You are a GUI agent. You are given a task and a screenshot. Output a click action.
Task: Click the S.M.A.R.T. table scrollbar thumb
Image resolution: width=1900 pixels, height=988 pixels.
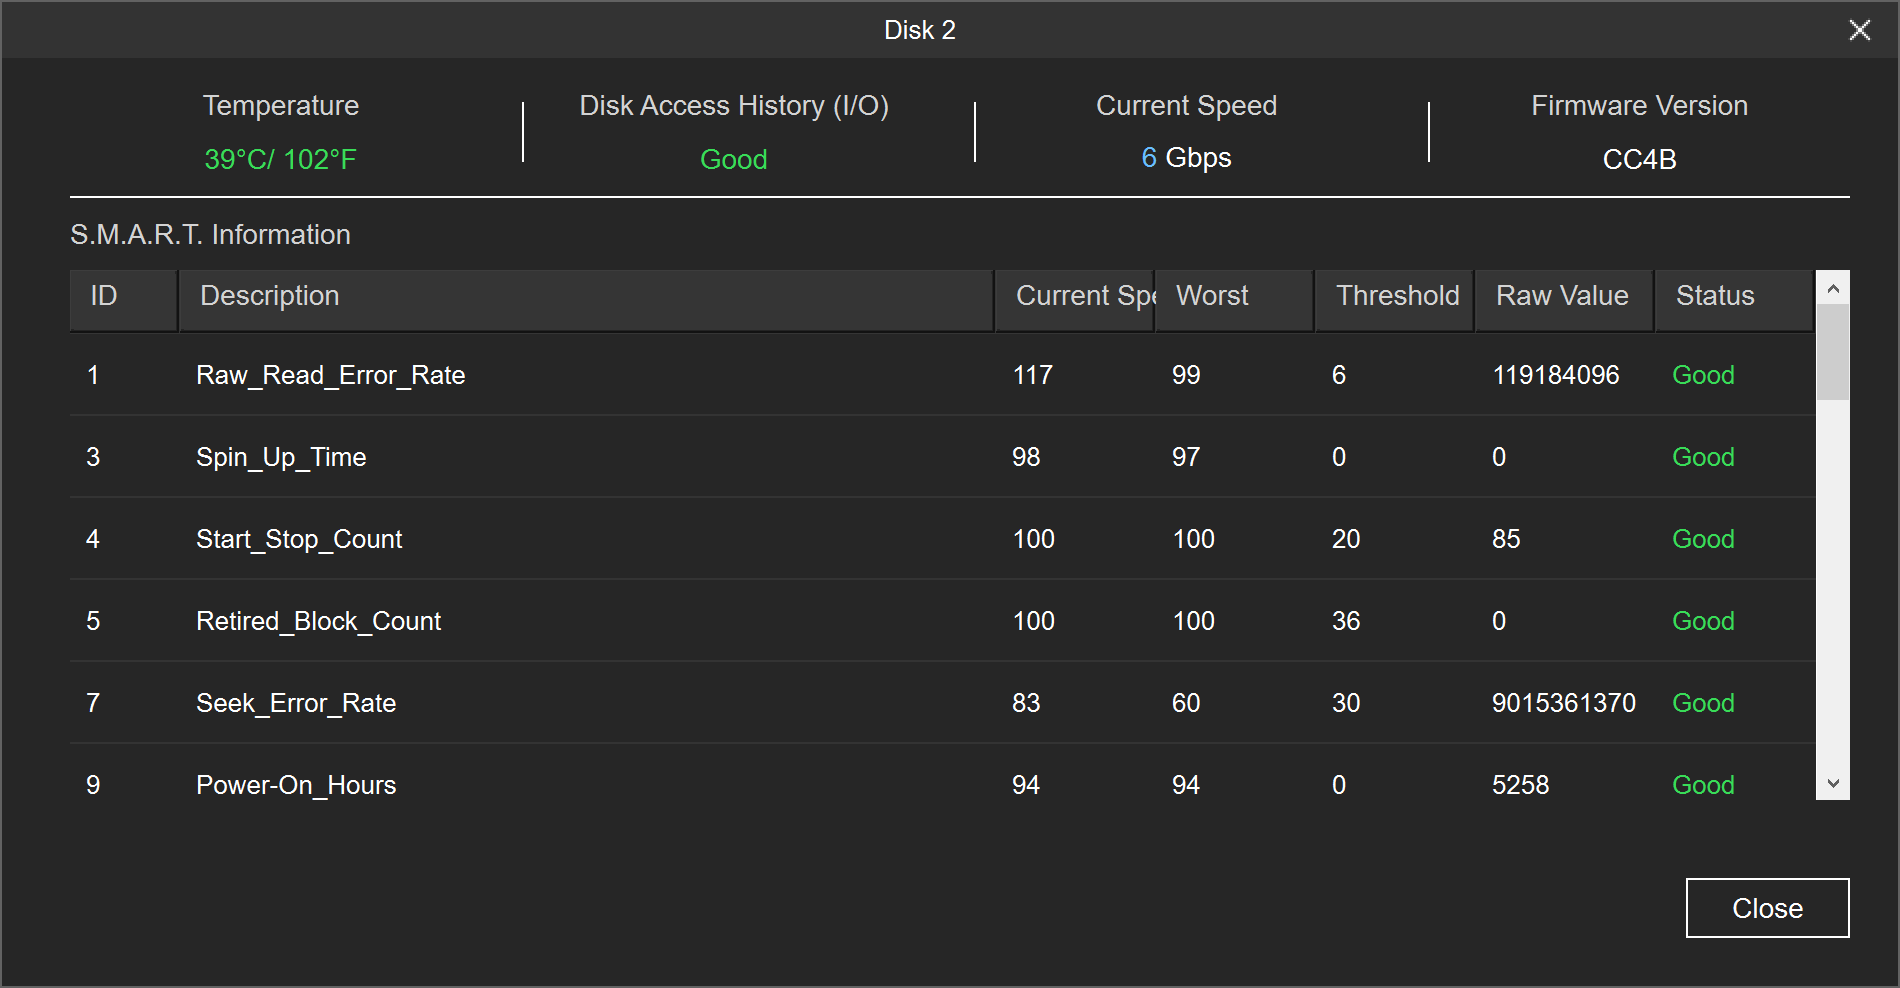point(1832,352)
